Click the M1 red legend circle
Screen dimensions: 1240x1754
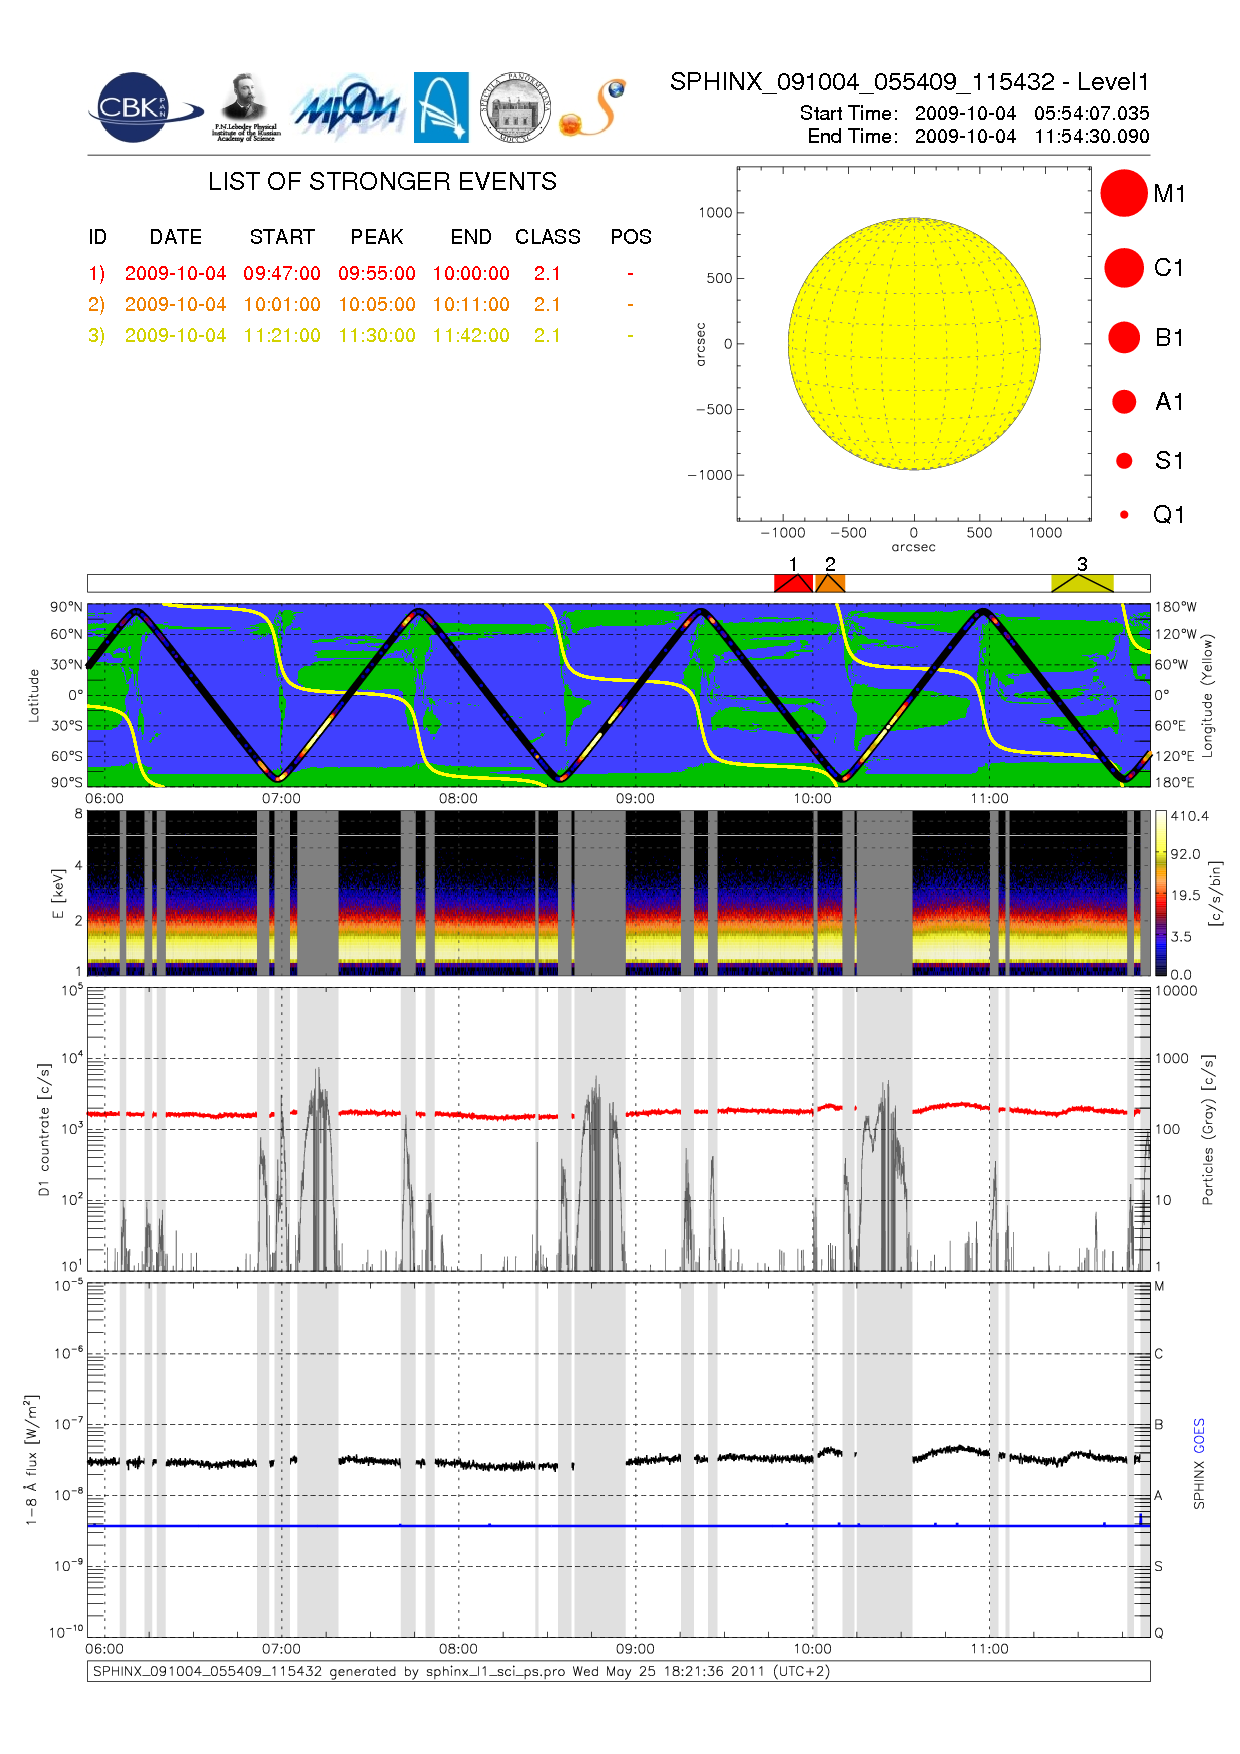[1123, 193]
